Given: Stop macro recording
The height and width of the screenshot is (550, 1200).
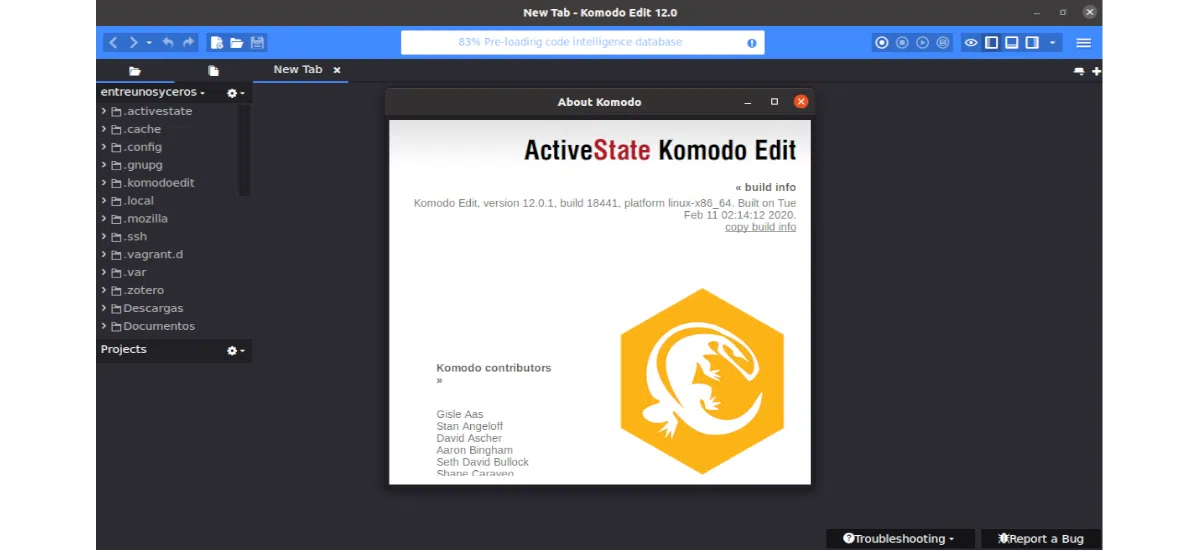Looking at the screenshot, I should coord(902,43).
